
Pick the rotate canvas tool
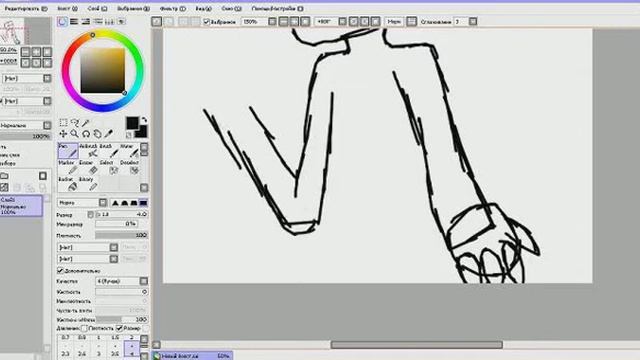86,133
